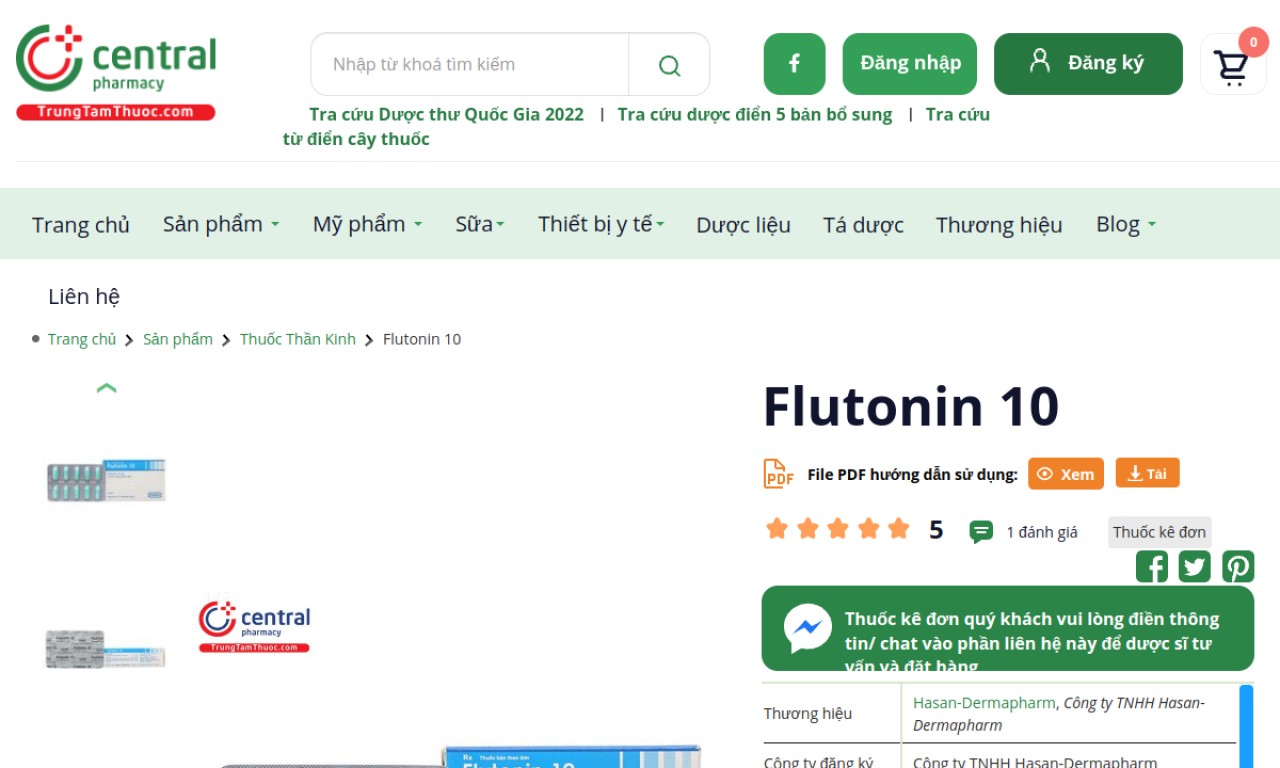Screen dimensions: 1280x768
Task: Open Tra cứu dược điển 5 bản bổ sung
Action: tap(755, 114)
